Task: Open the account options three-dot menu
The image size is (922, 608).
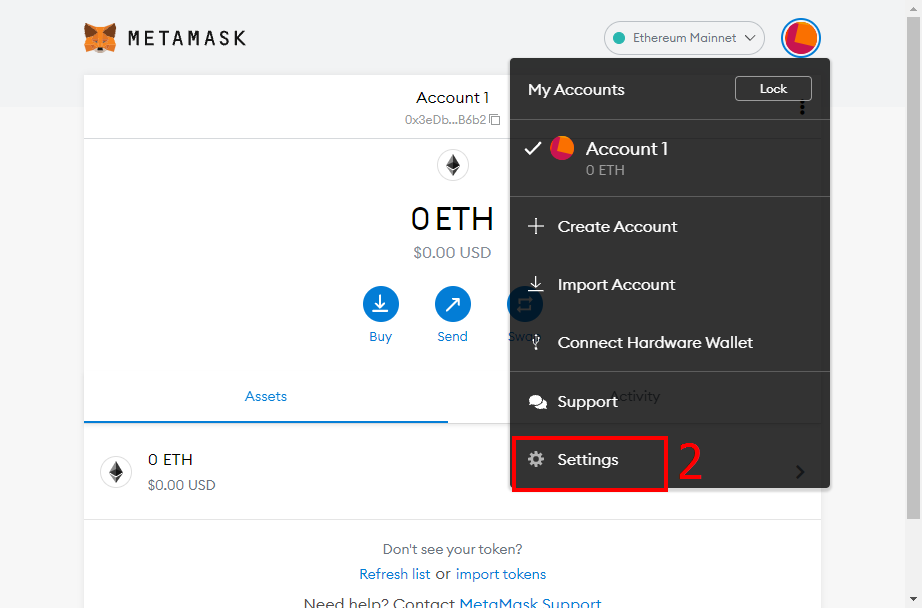Action: click(x=802, y=108)
